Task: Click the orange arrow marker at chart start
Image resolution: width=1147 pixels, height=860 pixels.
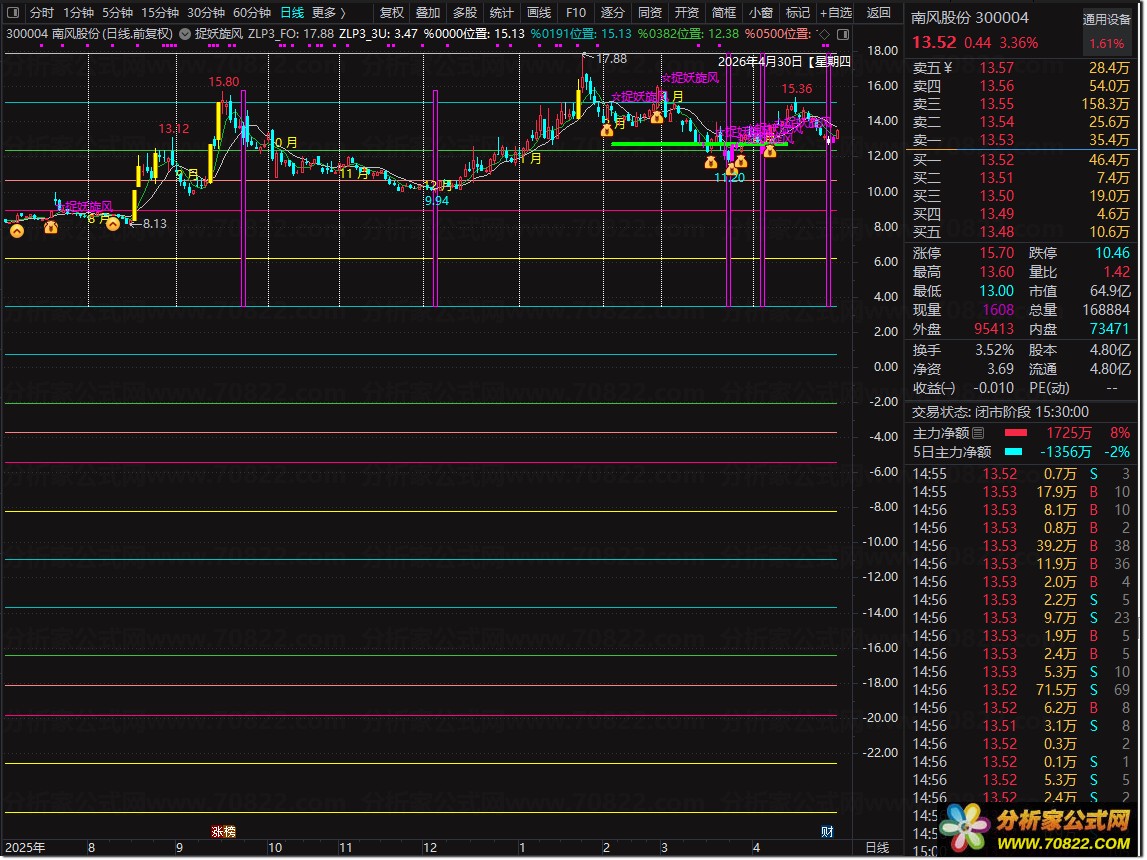Action: point(17,231)
